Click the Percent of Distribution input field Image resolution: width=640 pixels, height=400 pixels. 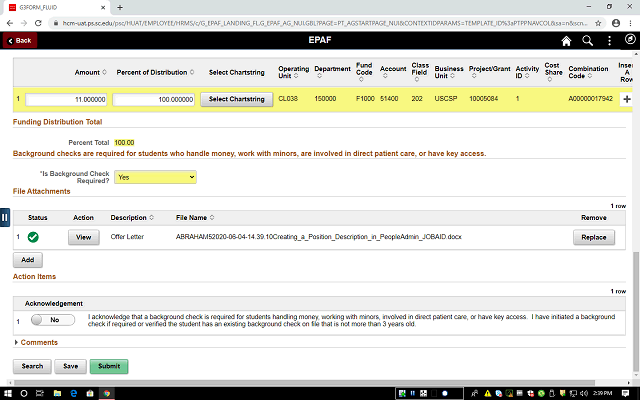(x=153, y=100)
